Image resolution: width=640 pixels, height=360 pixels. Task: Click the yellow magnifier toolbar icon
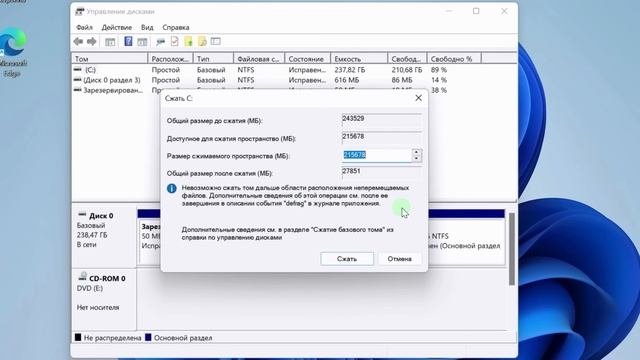tap(202, 41)
